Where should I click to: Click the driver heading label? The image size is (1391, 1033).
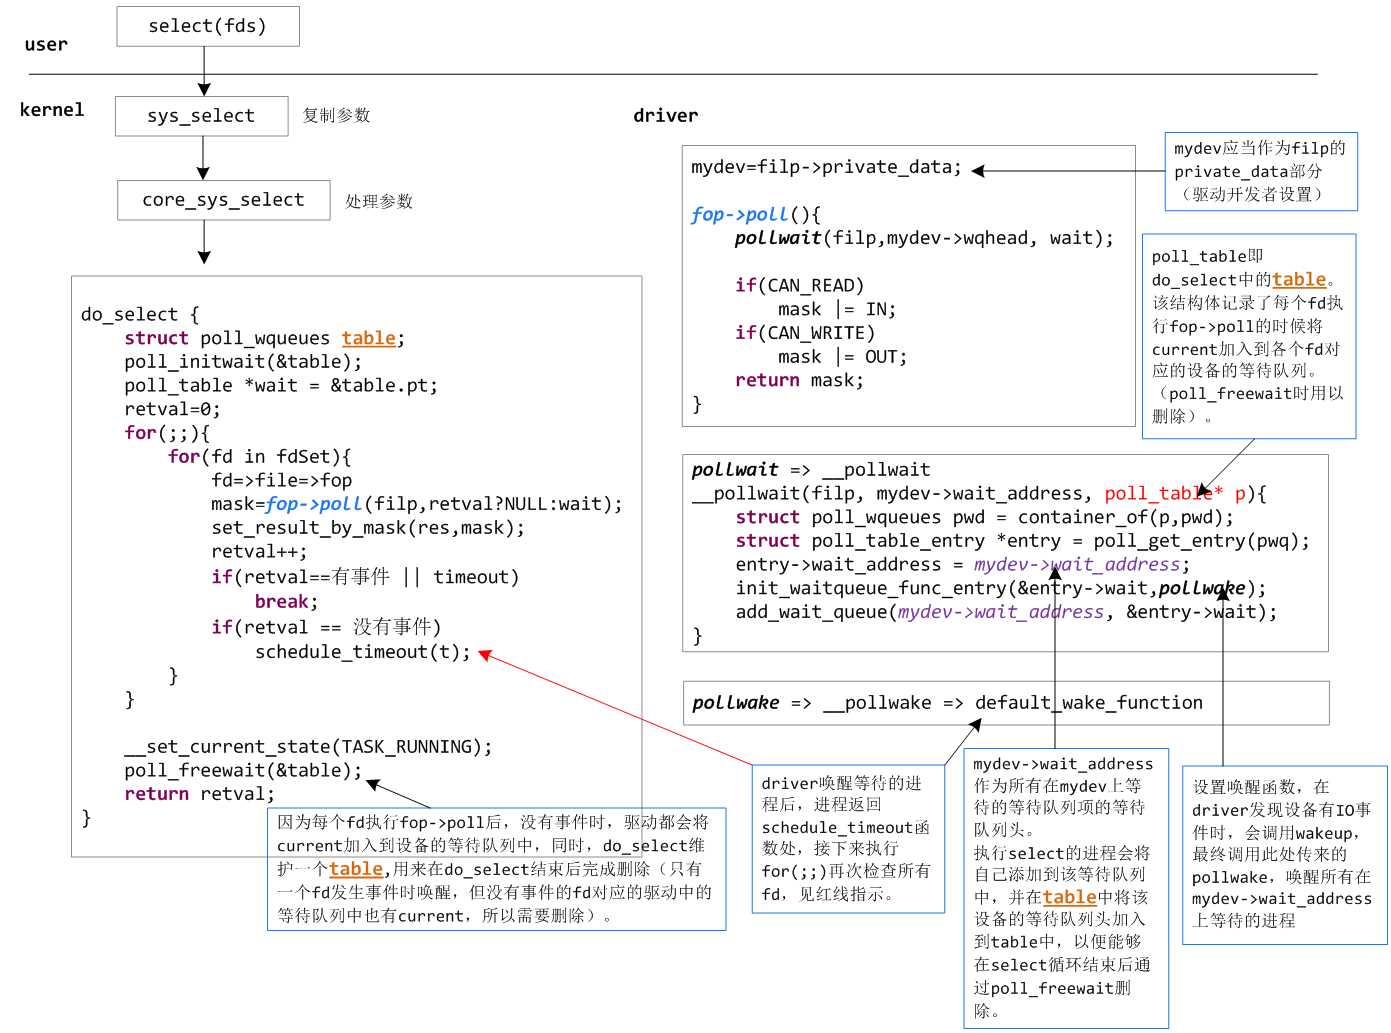666,116
